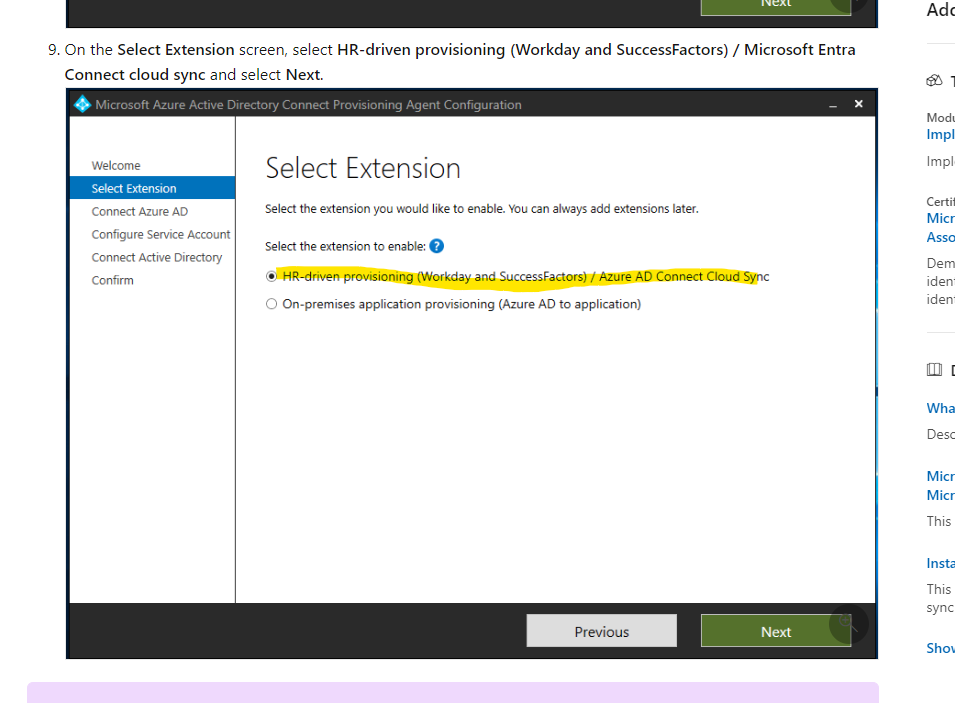
Task: Click the documentation book icon in right panel
Action: [934, 369]
